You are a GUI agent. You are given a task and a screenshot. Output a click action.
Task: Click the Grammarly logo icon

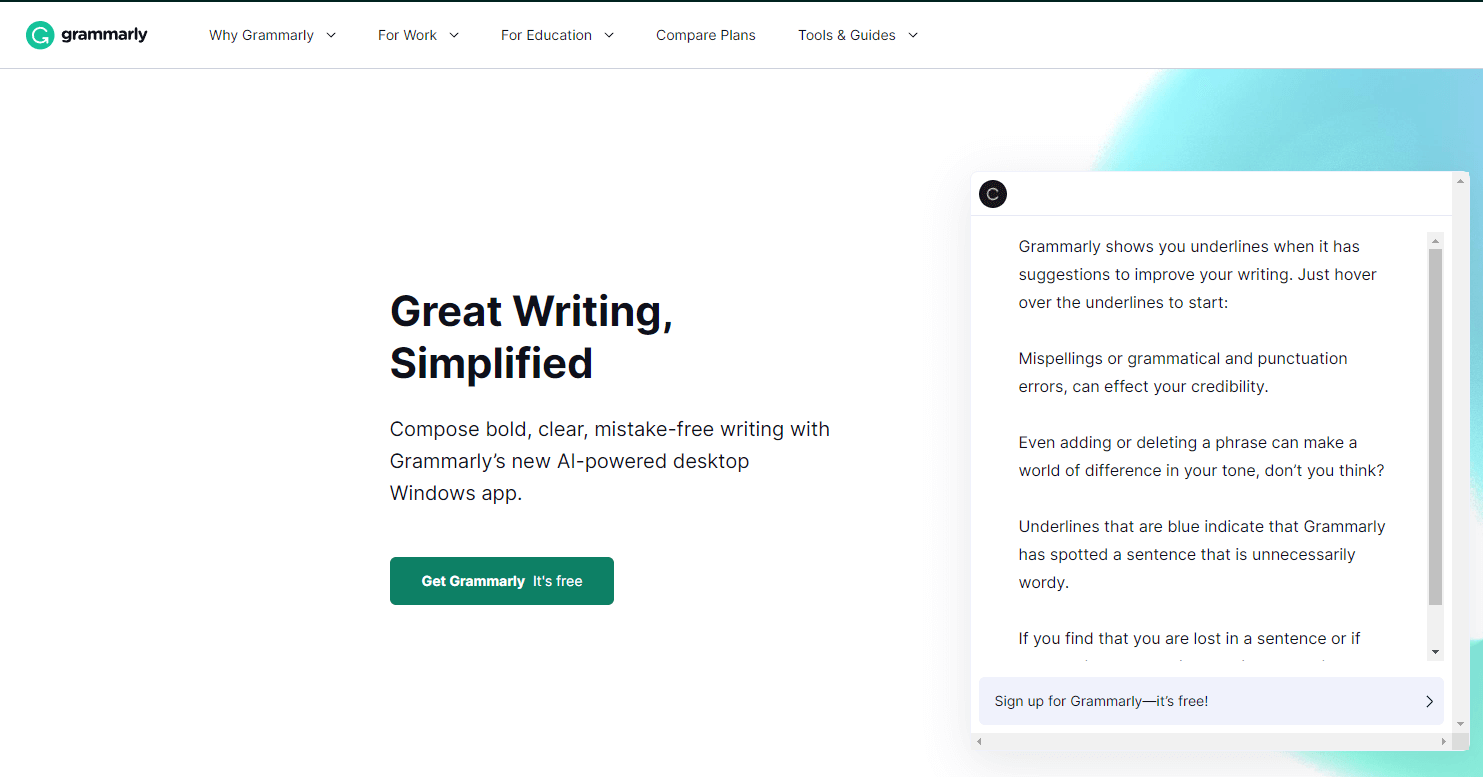pyautogui.click(x=40, y=35)
